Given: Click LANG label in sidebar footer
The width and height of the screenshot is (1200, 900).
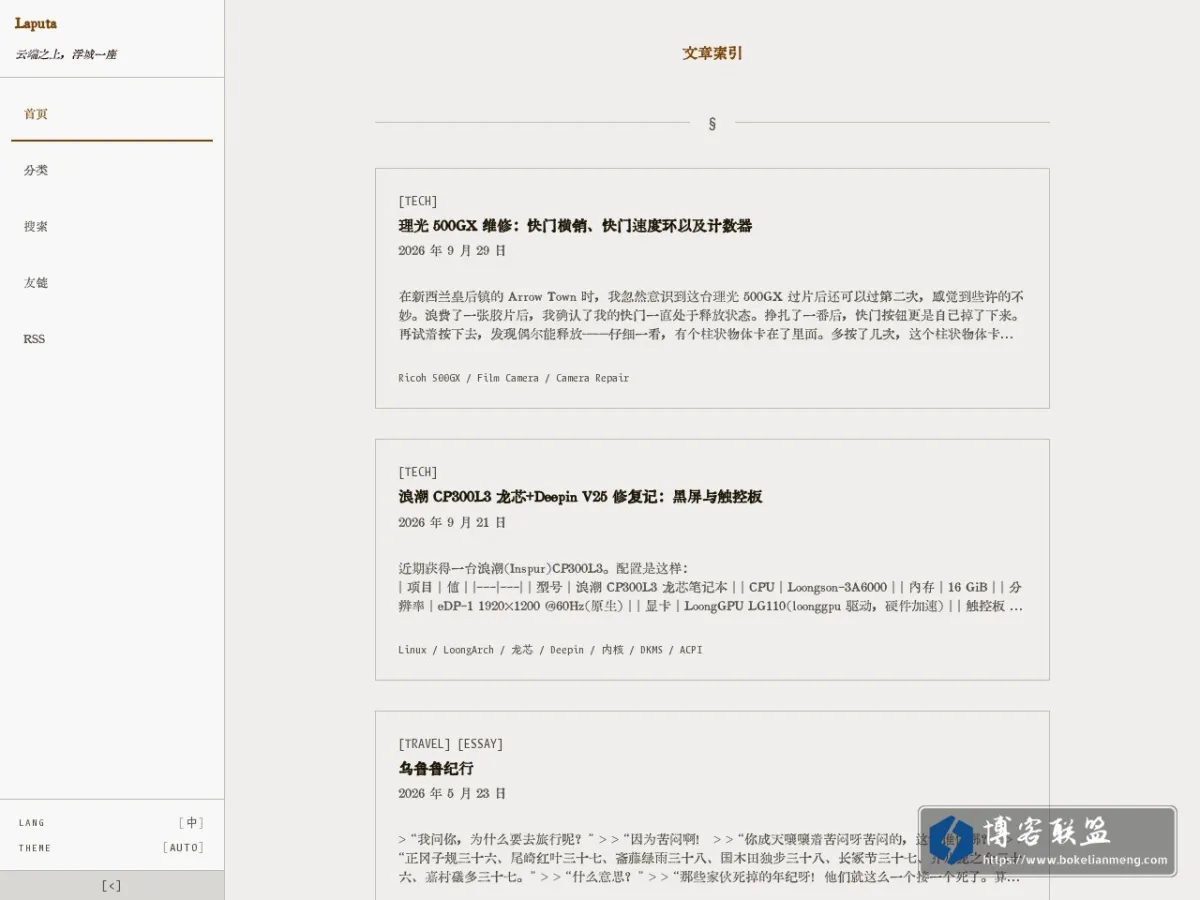Looking at the screenshot, I should [32, 823].
